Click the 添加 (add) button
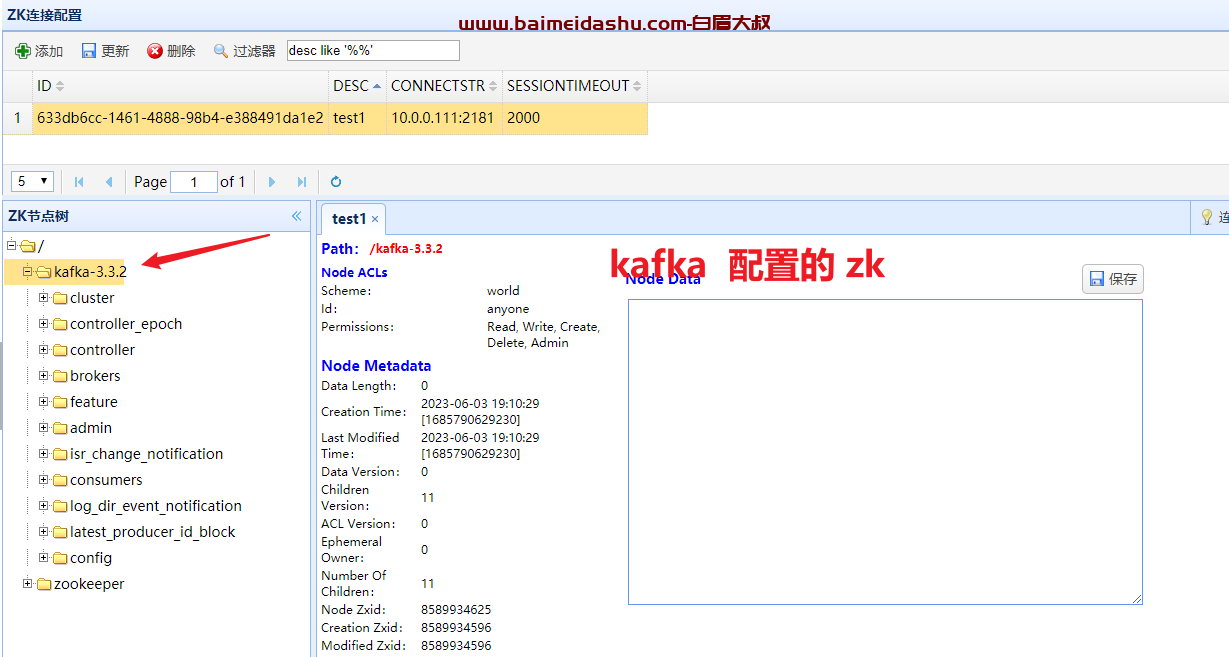The image size is (1229, 657). pos(39,51)
